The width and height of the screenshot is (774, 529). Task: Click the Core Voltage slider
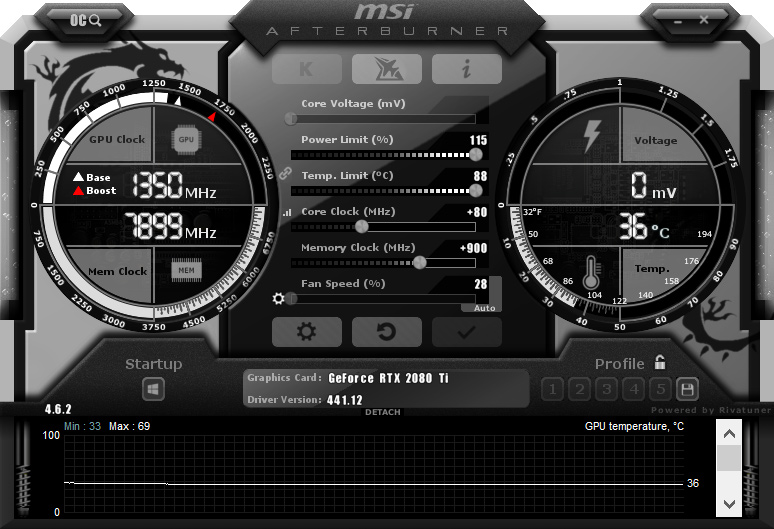tap(383, 119)
